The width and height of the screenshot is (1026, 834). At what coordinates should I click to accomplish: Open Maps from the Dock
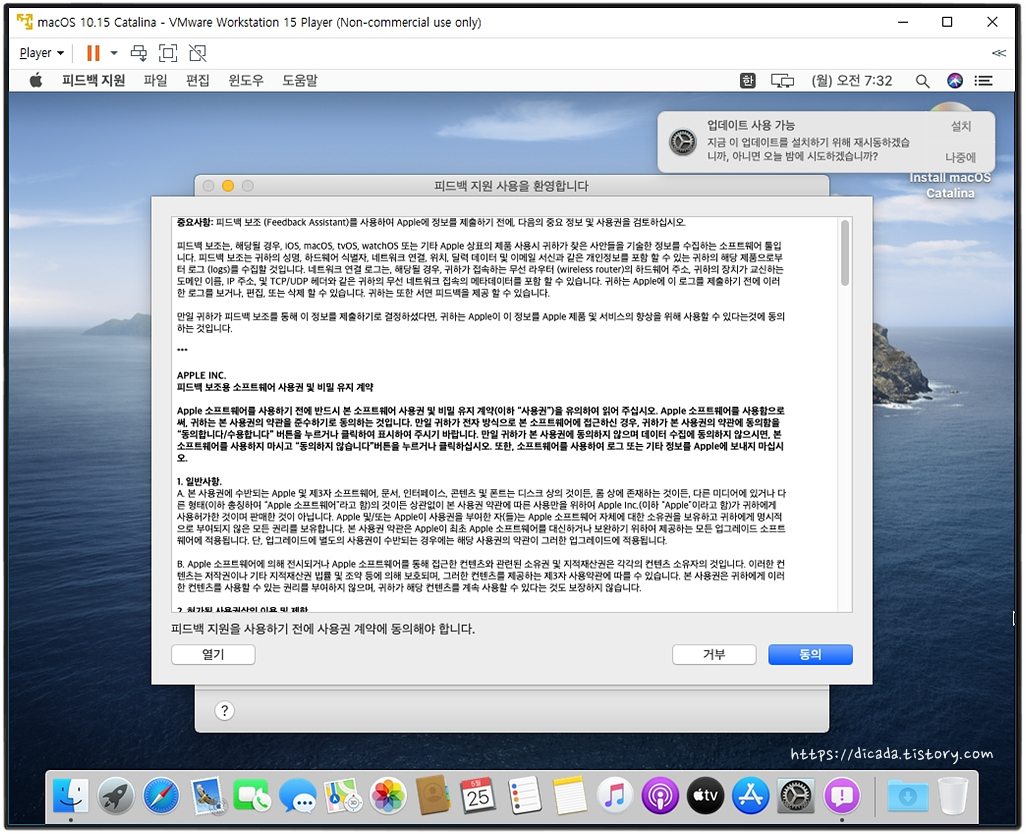343,795
